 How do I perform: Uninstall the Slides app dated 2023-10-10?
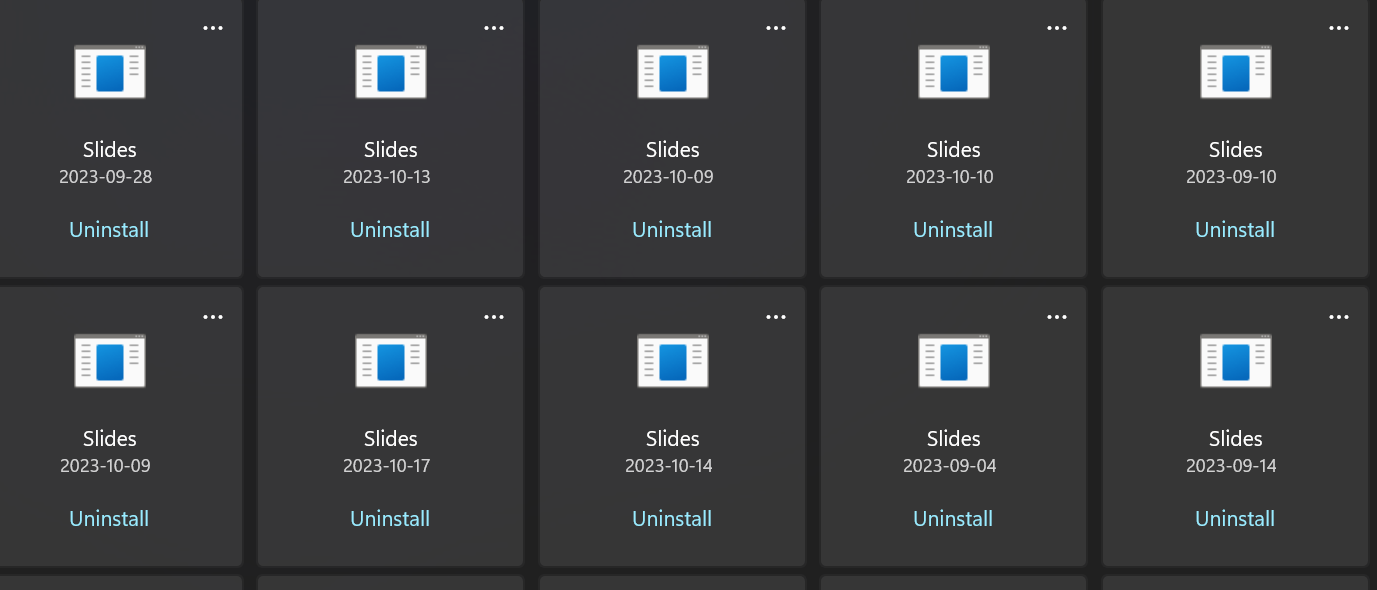[953, 230]
